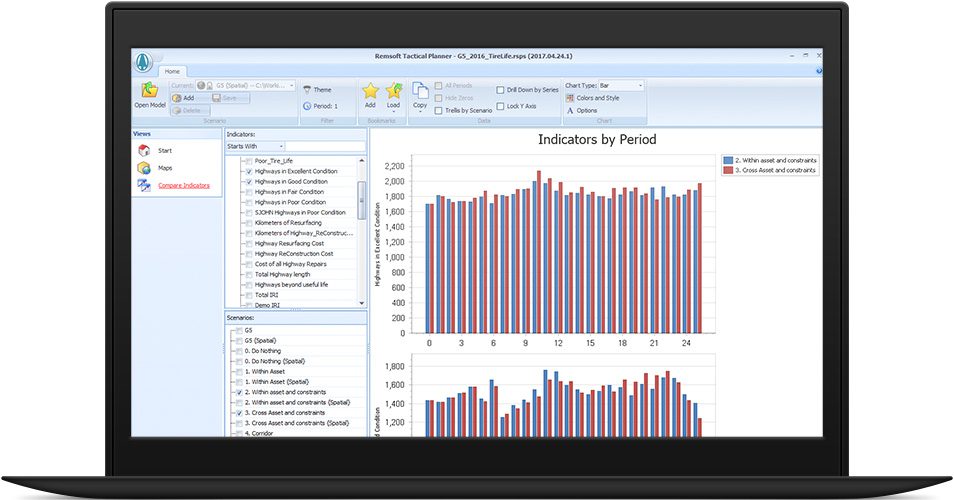
Task: Select Highways beyond useful life row
Action: coord(291,285)
